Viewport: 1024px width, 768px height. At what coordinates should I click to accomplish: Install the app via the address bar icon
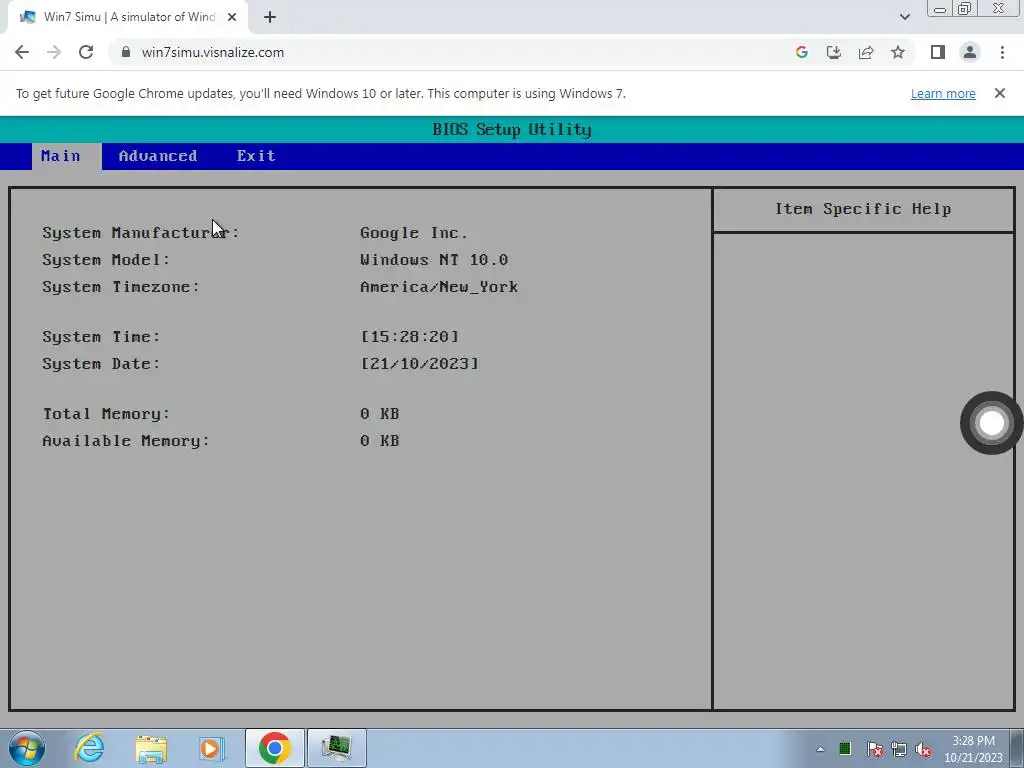(x=833, y=52)
